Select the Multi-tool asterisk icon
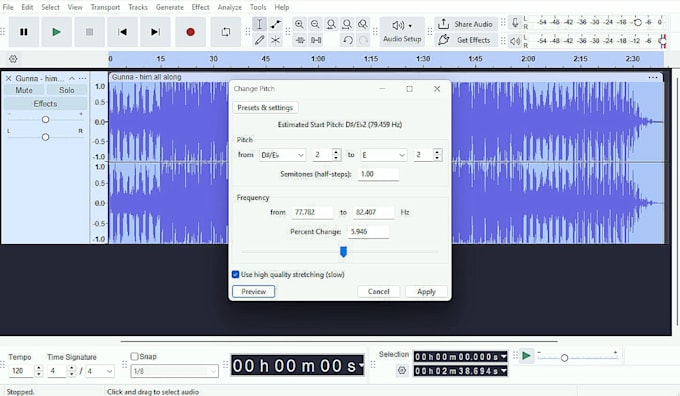680x396 pixels. coord(275,40)
